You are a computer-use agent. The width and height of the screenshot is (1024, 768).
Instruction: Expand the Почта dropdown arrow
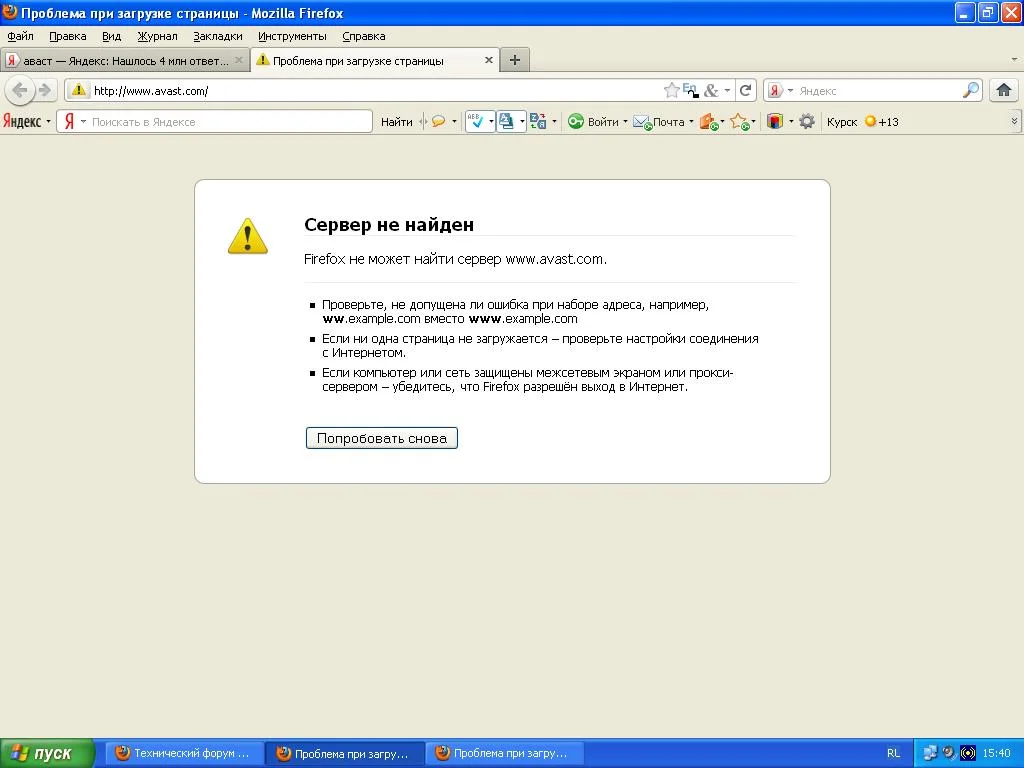click(x=691, y=121)
